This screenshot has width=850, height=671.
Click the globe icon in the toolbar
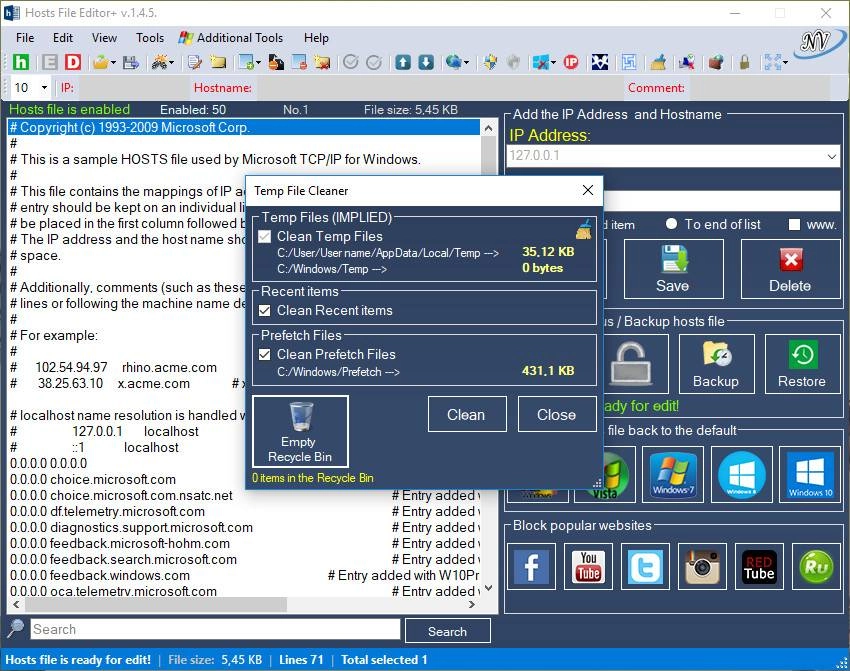point(453,62)
